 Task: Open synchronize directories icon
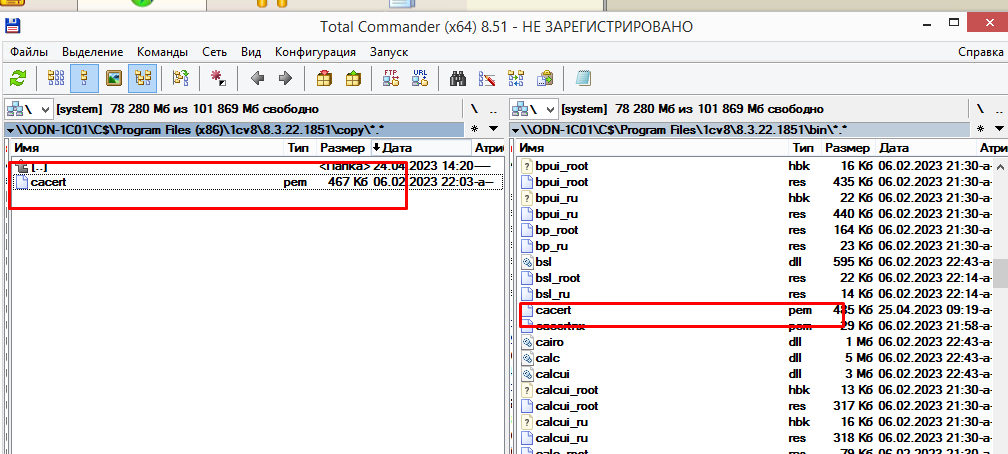point(516,78)
